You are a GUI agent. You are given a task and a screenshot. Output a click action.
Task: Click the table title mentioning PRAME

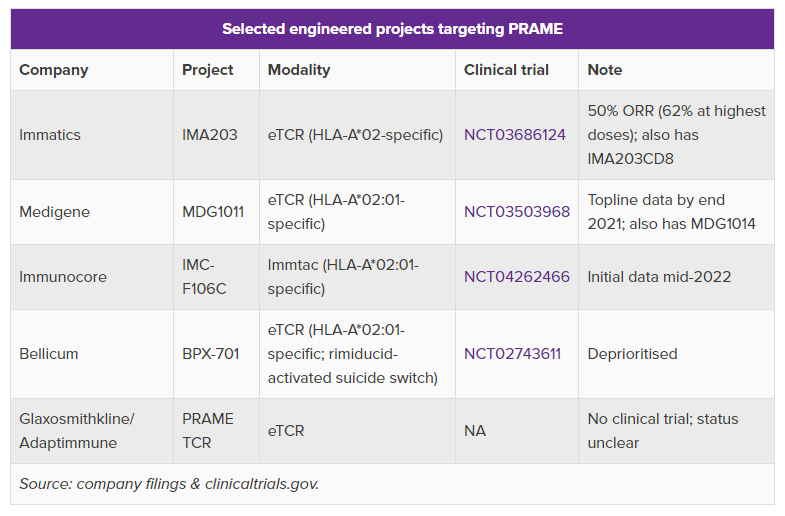[392, 29]
